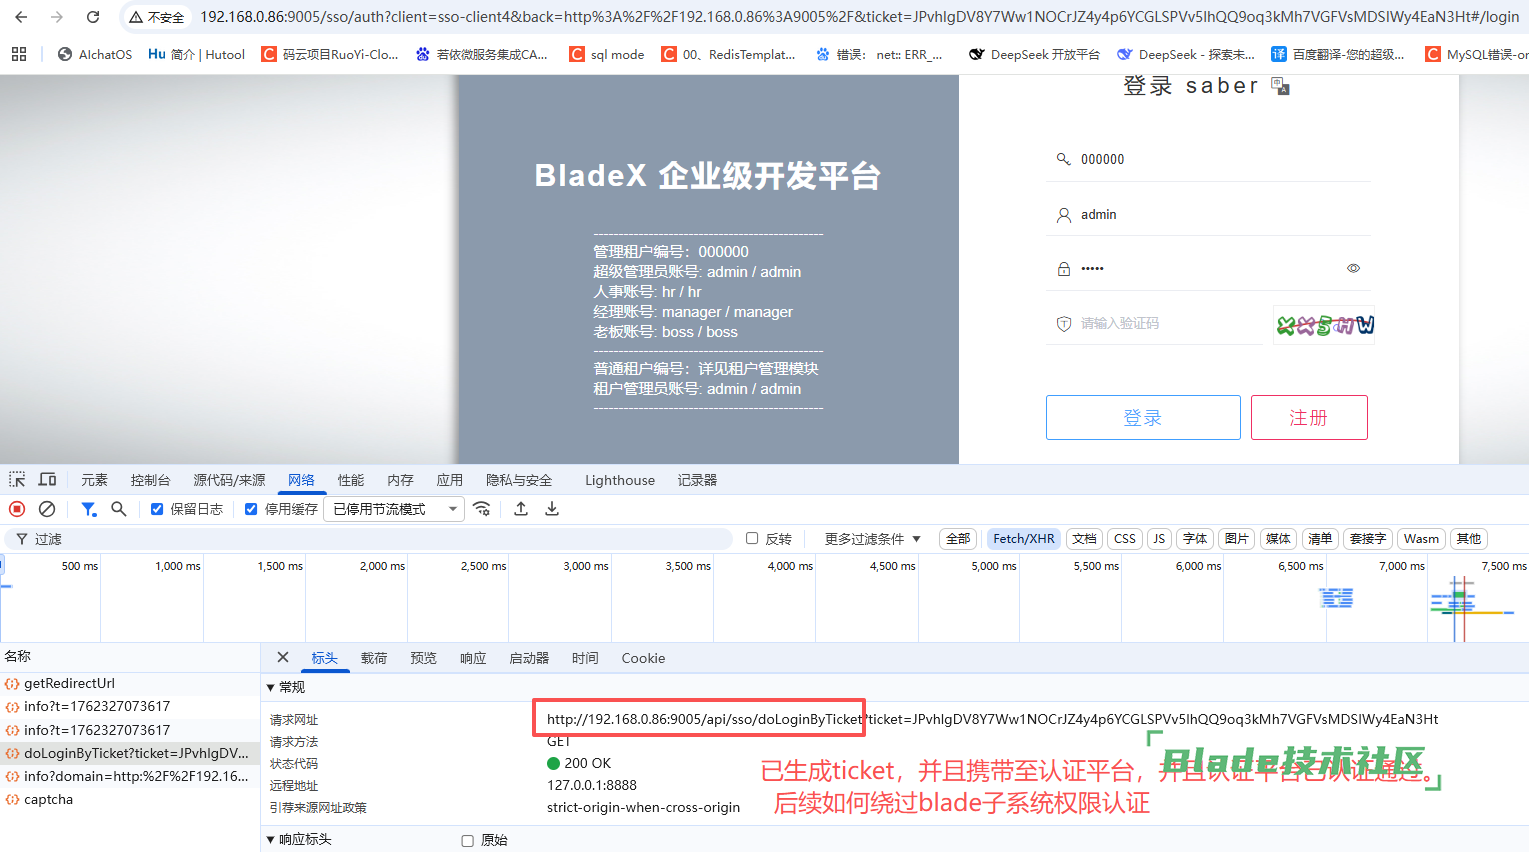Uncheck the 停用缓存 checkbox
This screenshot has width=1529, height=852.
pos(251,509)
